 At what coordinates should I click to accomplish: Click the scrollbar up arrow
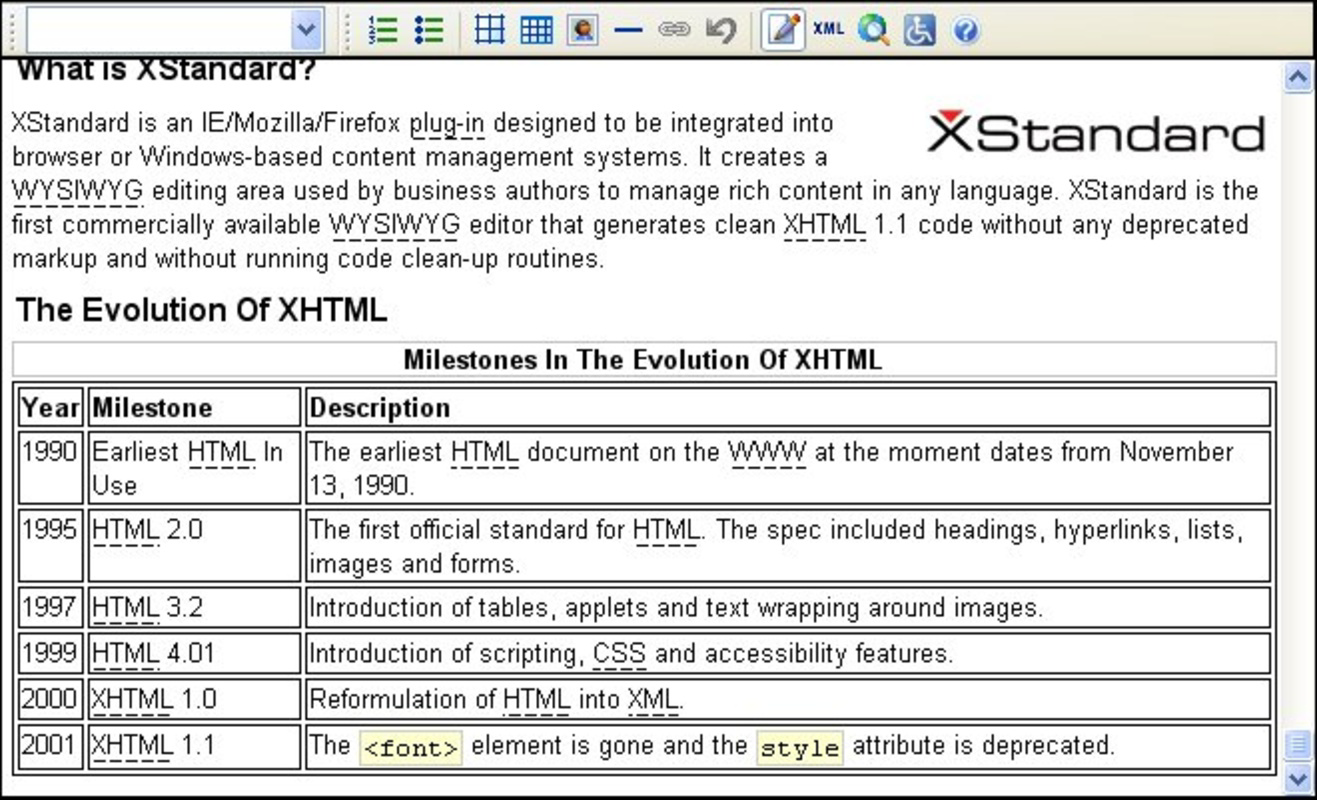1298,77
